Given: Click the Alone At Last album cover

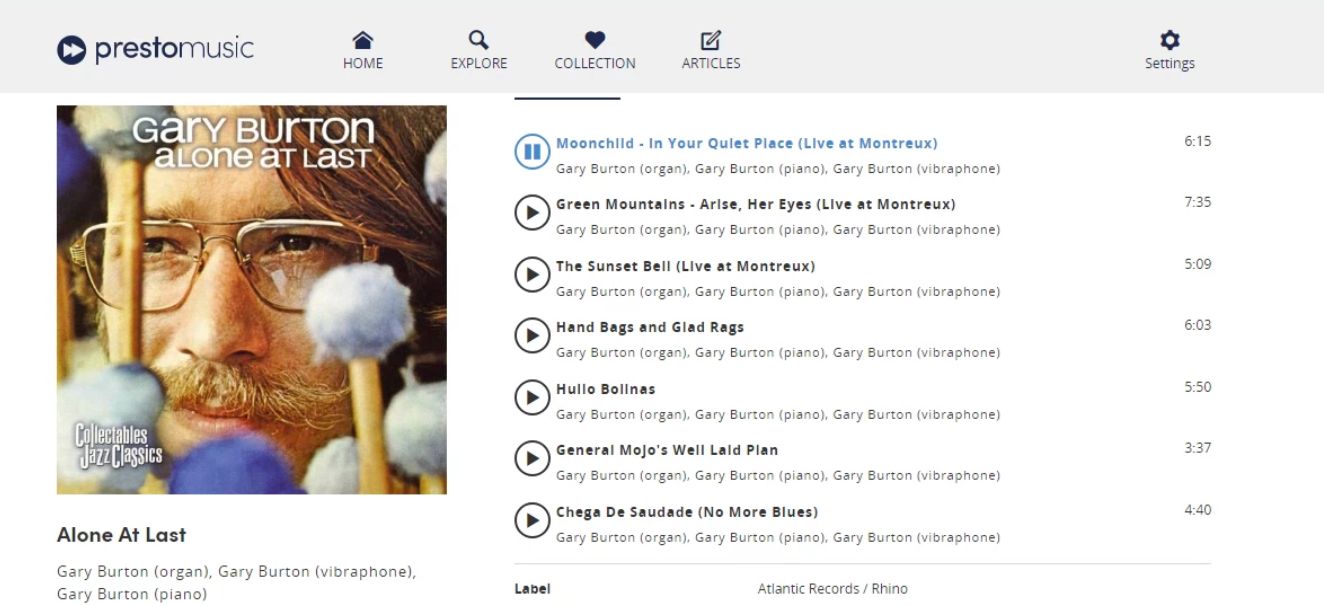Looking at the screenshot, I should (252, 300).
